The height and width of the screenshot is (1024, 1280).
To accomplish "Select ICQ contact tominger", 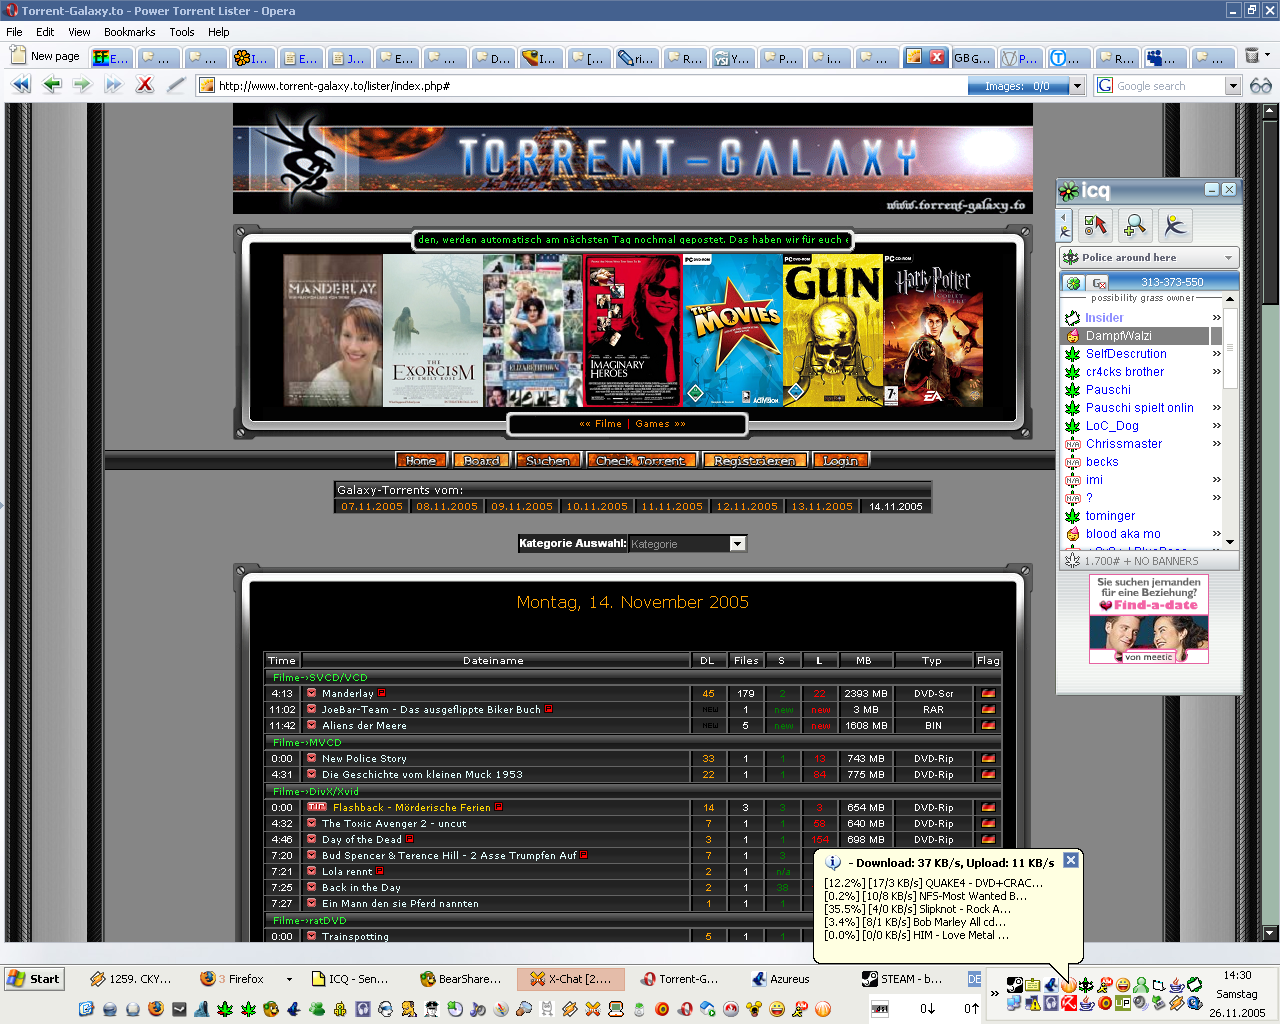I will coord(1110,516).
